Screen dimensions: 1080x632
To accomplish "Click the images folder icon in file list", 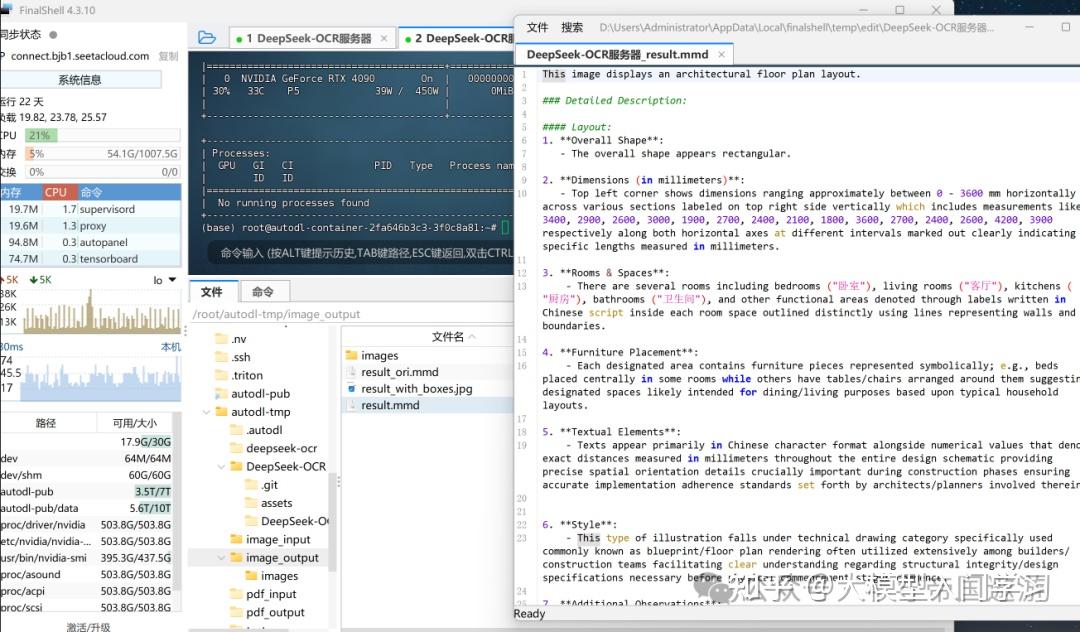I will 352,355.
